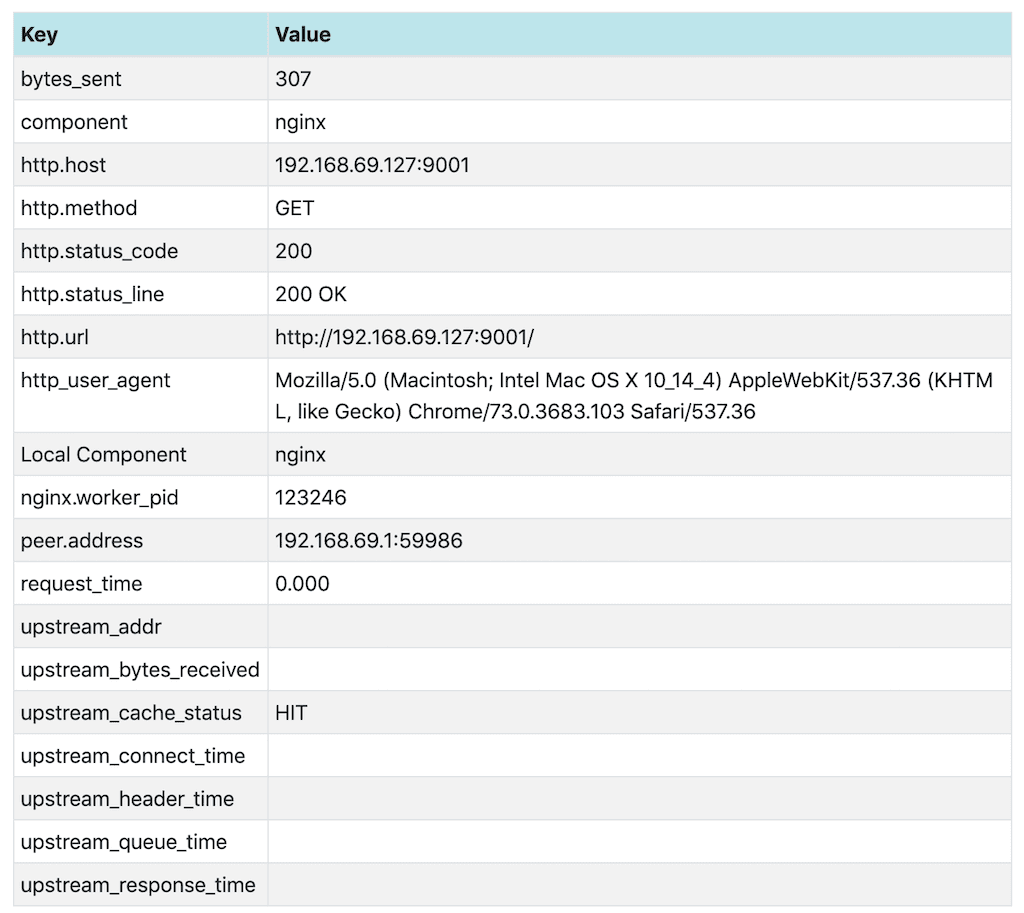Viewport: 1024px width, 913px height.
Task: Select the 200 OK status line value
Action: 311,294
